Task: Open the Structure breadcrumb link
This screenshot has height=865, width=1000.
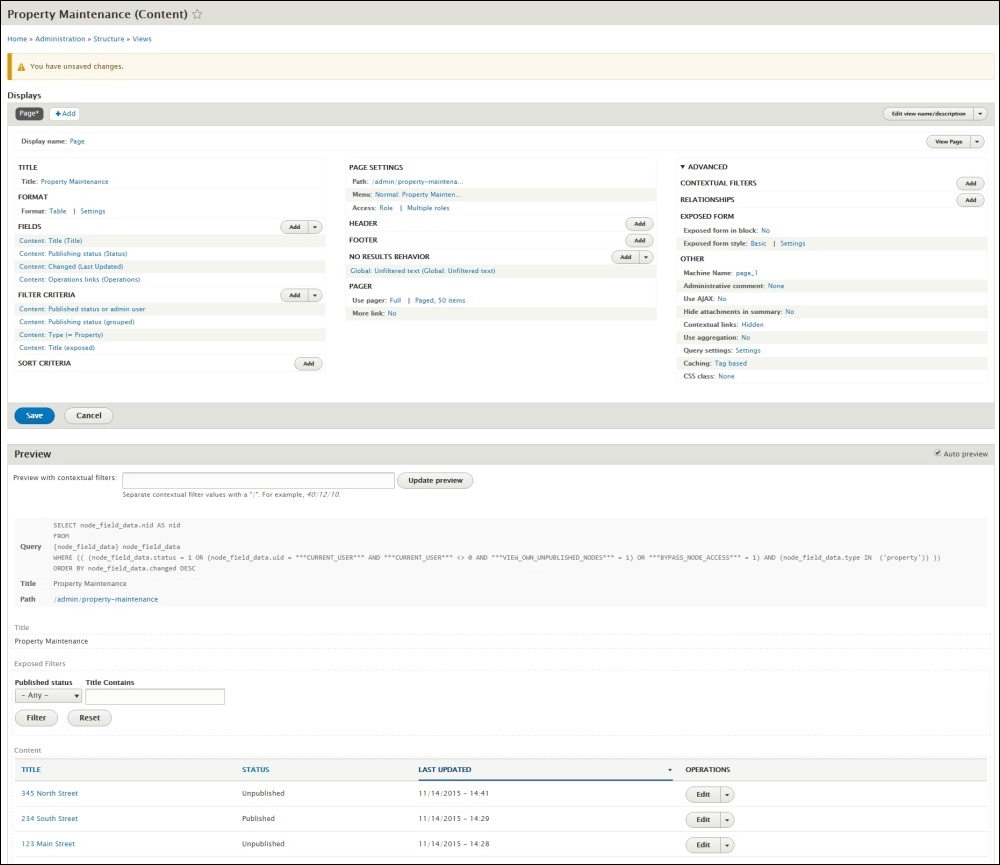Action: click(109, 39)
